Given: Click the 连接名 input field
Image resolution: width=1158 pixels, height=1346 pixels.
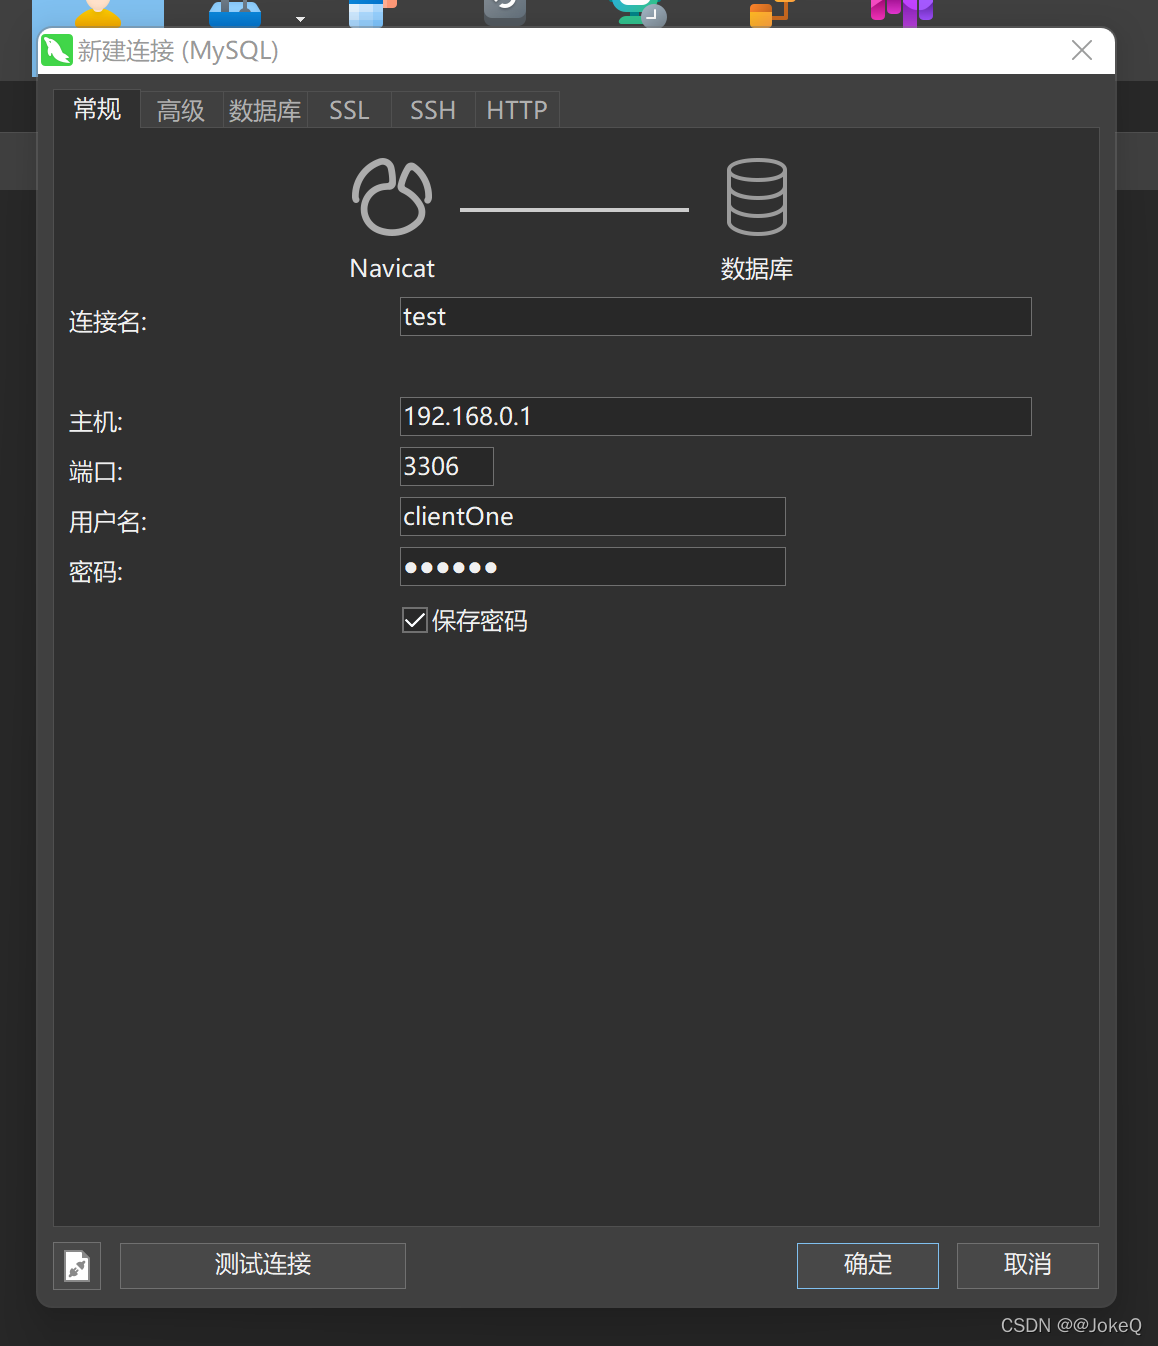Looking at the screenshot, I should [x=715, y=317].
